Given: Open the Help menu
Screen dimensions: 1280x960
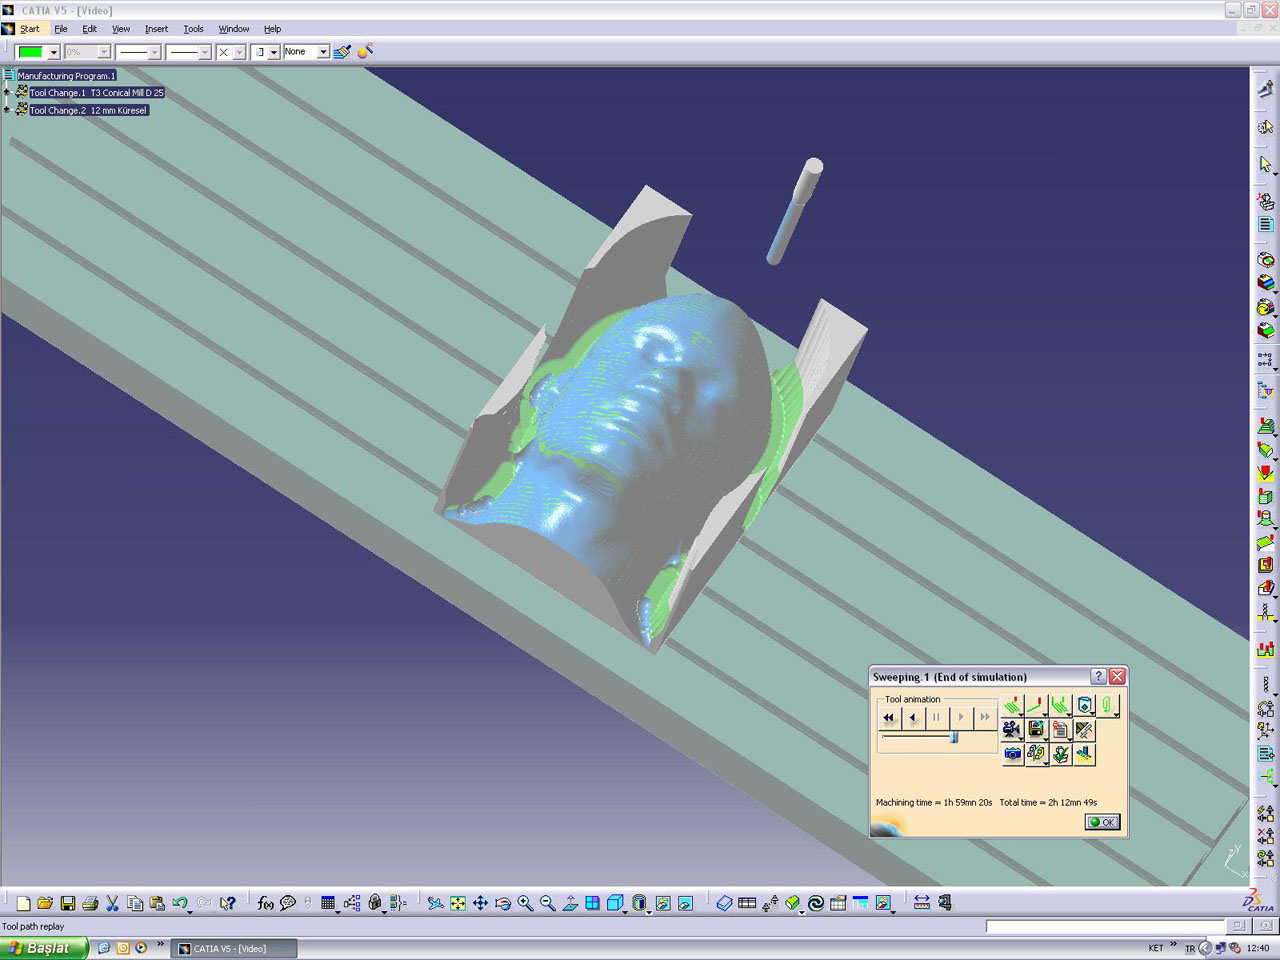Looking at the screenshot, I should pyautogui.click(x=272, y=29).
